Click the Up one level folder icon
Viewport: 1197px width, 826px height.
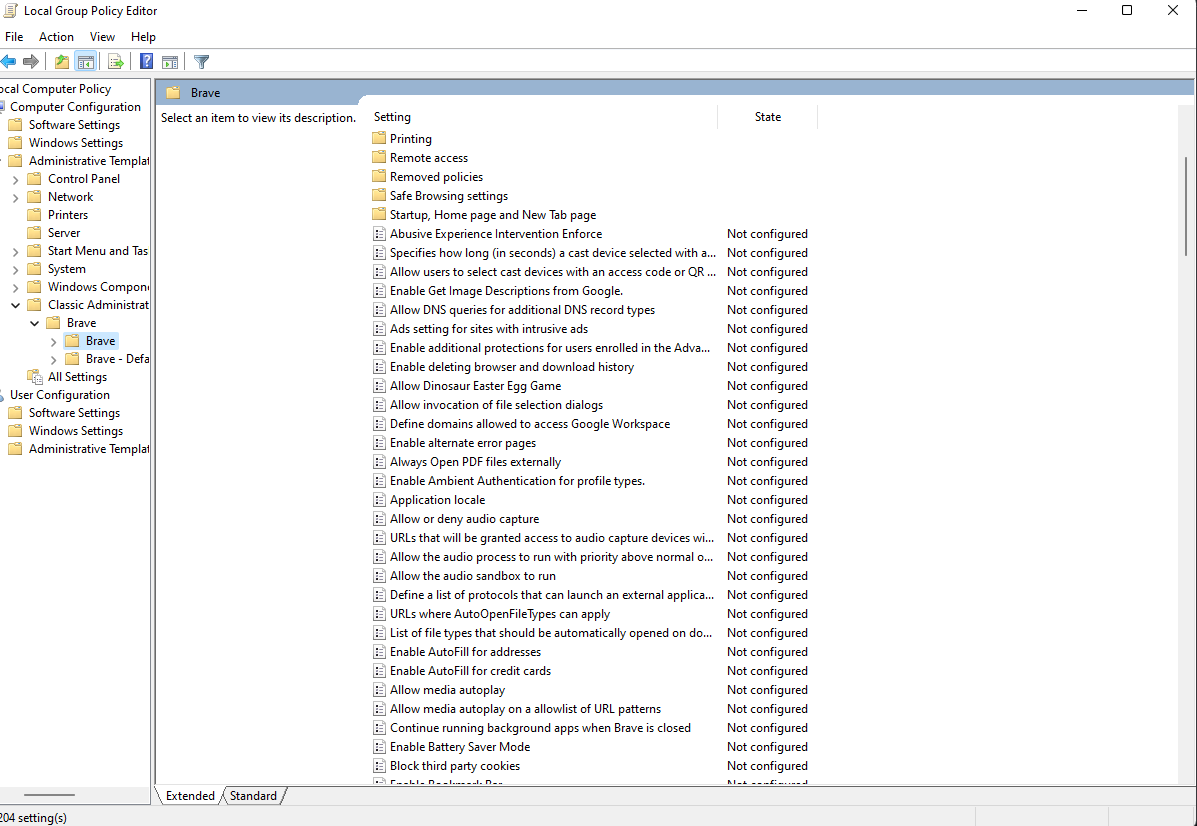(x=62, y=62)
